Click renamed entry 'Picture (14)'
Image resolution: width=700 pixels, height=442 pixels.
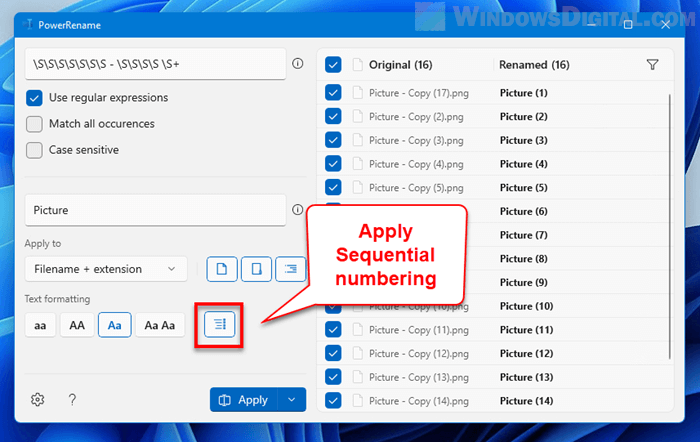point(526,401)
